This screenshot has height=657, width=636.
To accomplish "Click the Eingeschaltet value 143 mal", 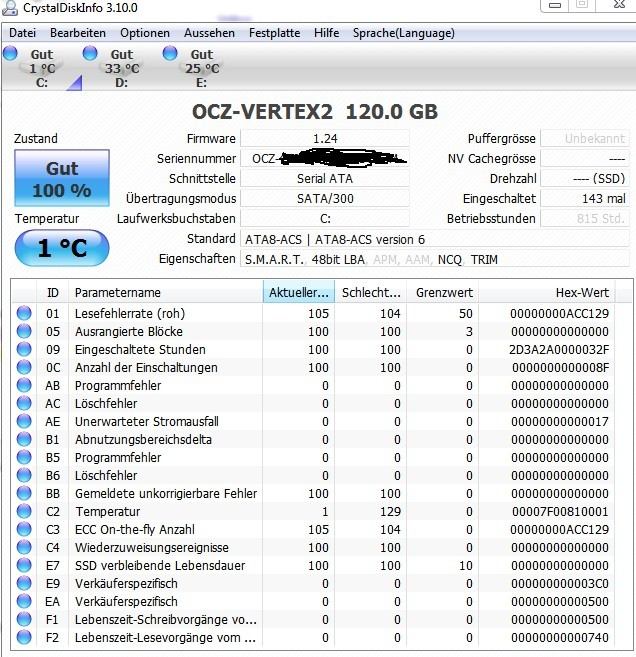I will click(585, 199).
